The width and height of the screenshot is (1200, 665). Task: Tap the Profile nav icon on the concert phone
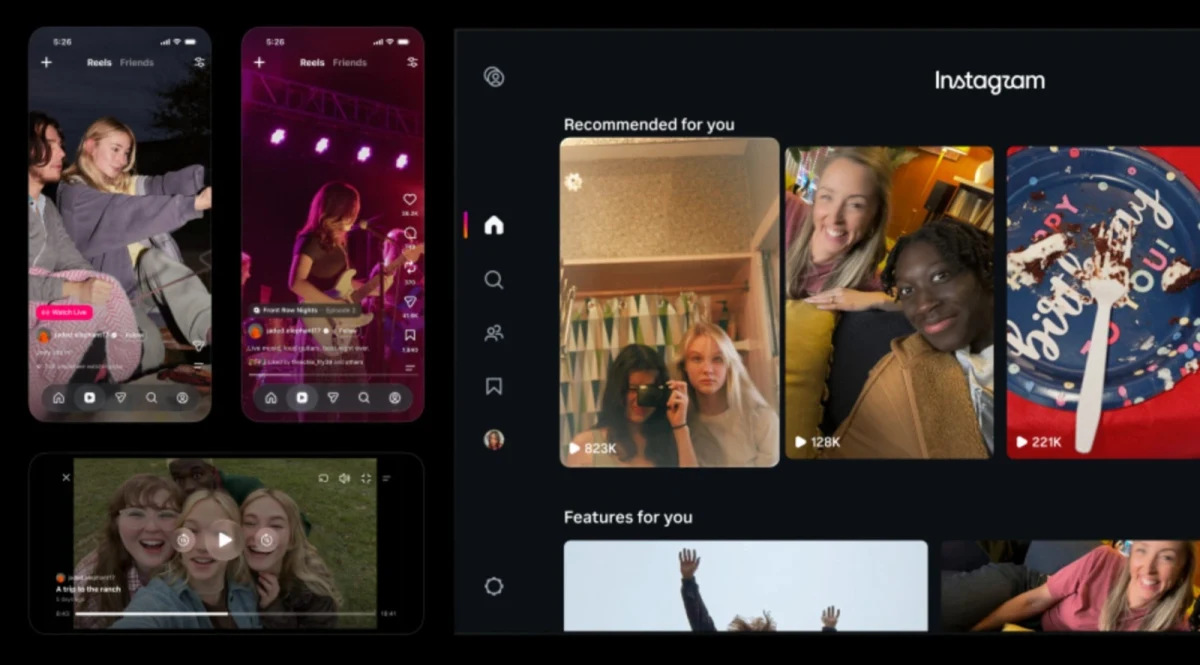click(x=395, y=397)
